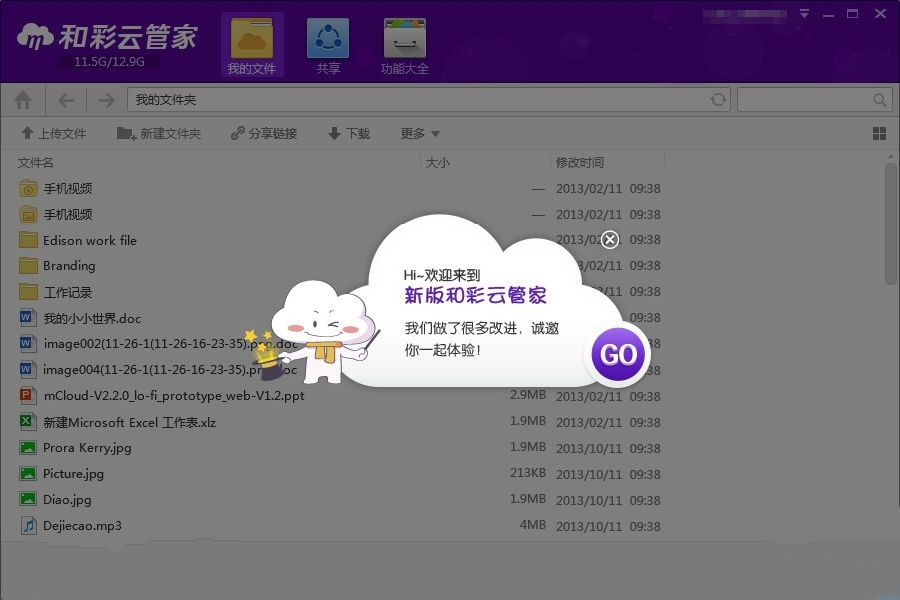Select the 共享 sharing icon
The image size is (900, 600).
point(329,43)
